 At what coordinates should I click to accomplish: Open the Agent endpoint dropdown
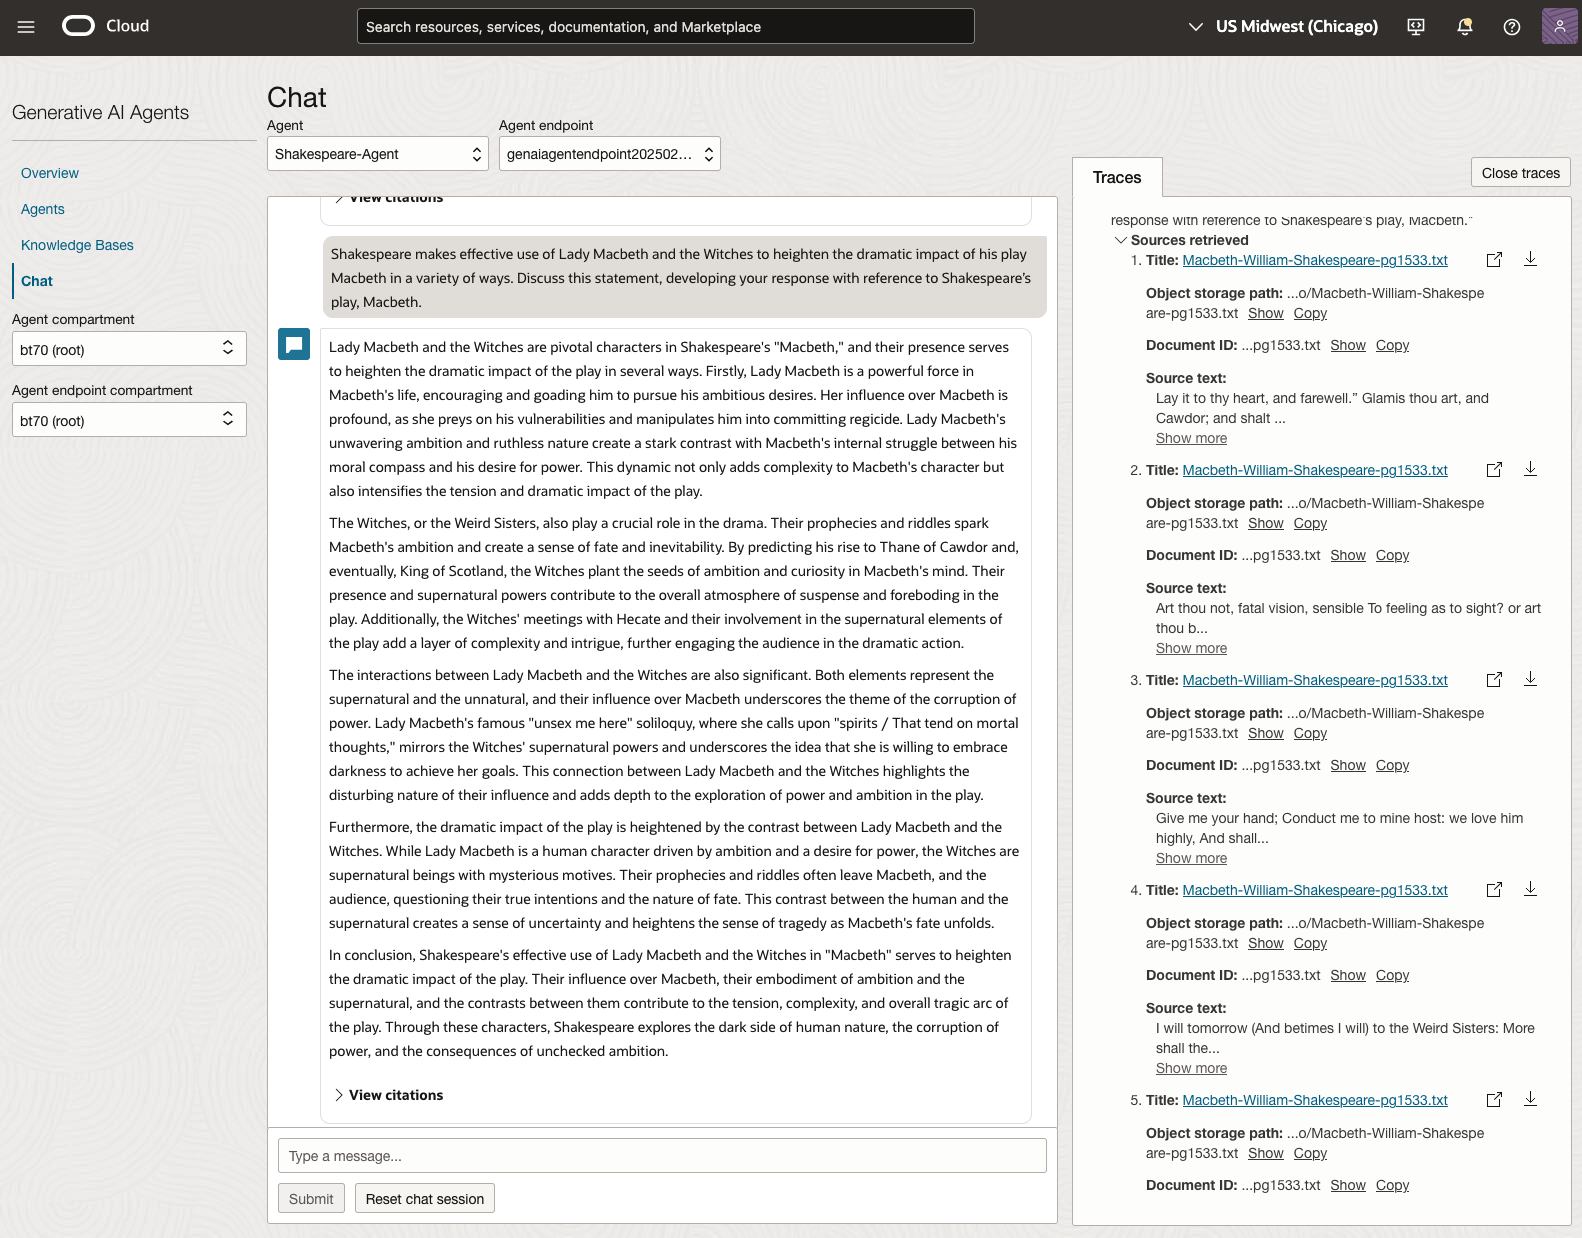(609, 154)
